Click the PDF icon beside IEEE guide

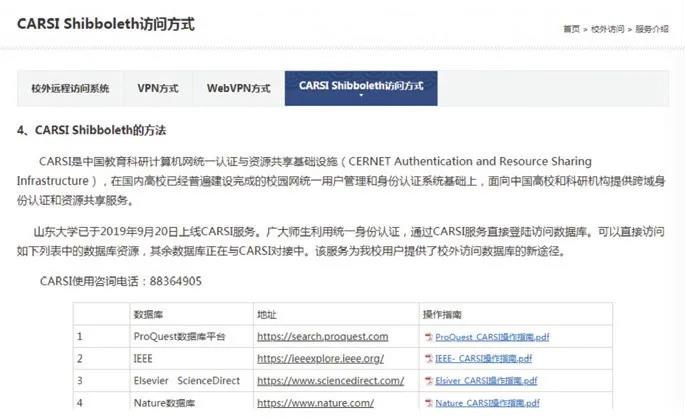429,359
